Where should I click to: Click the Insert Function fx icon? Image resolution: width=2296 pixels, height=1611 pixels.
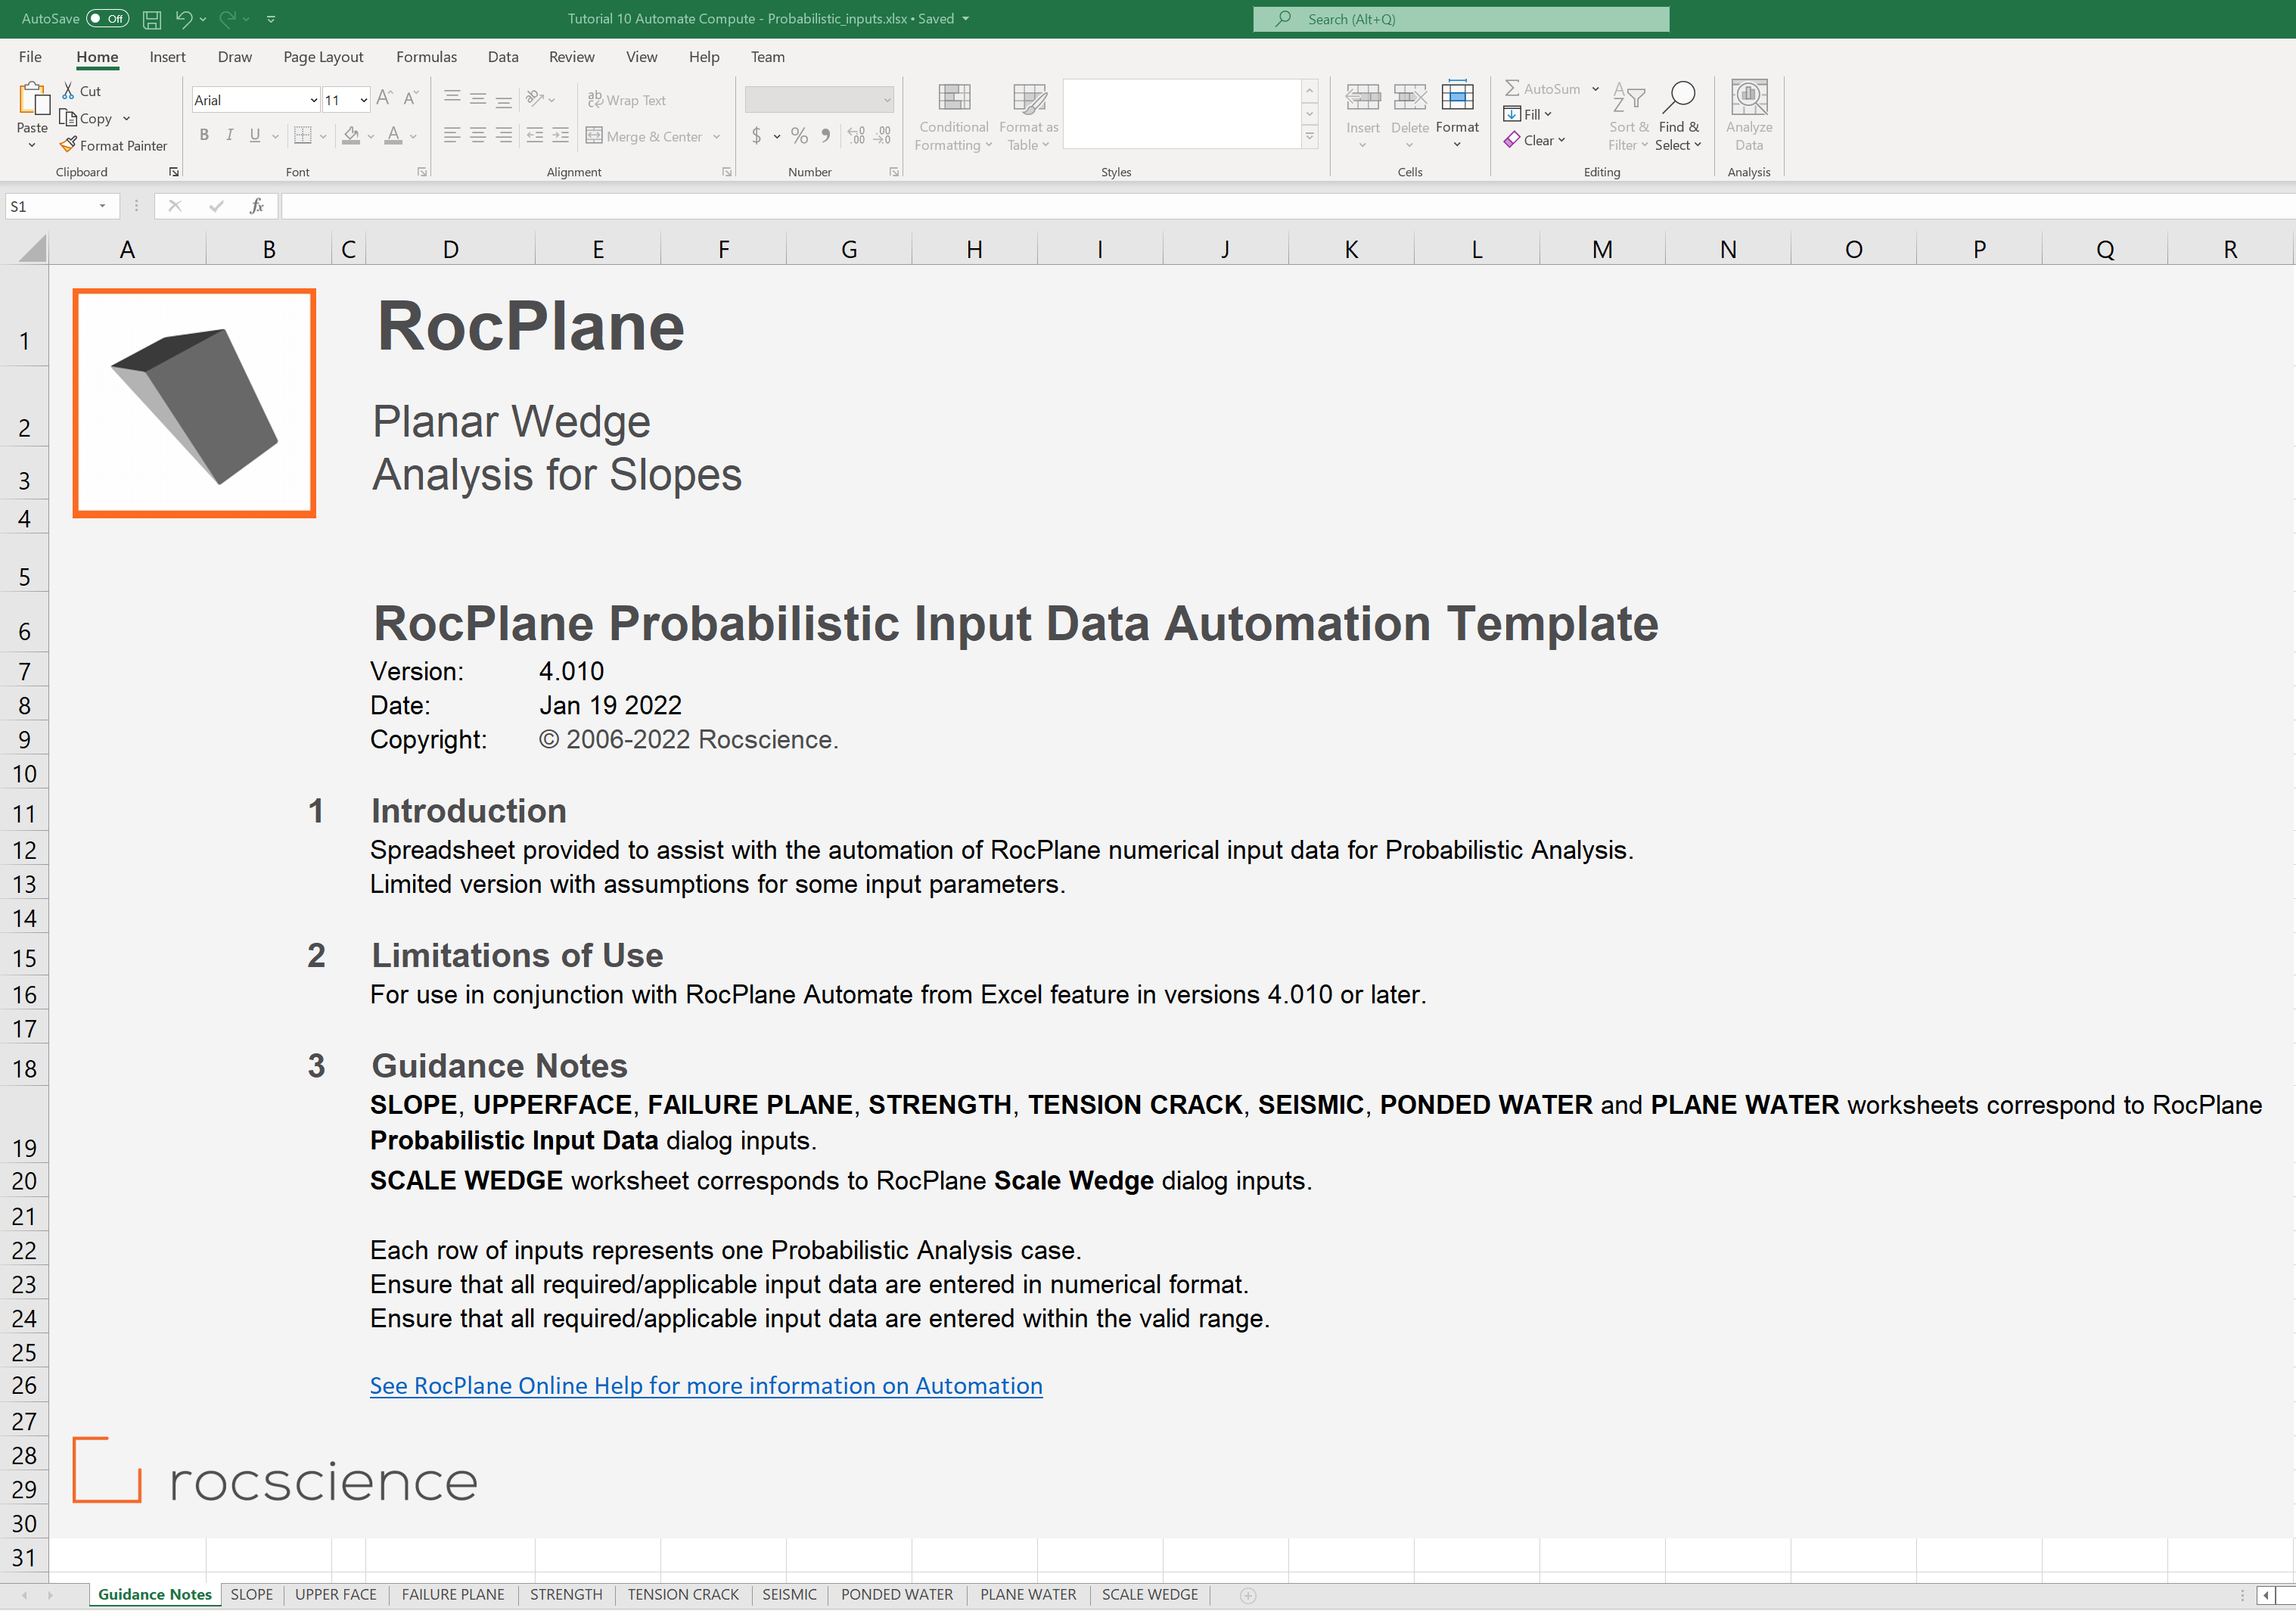(x=257, y=206)
